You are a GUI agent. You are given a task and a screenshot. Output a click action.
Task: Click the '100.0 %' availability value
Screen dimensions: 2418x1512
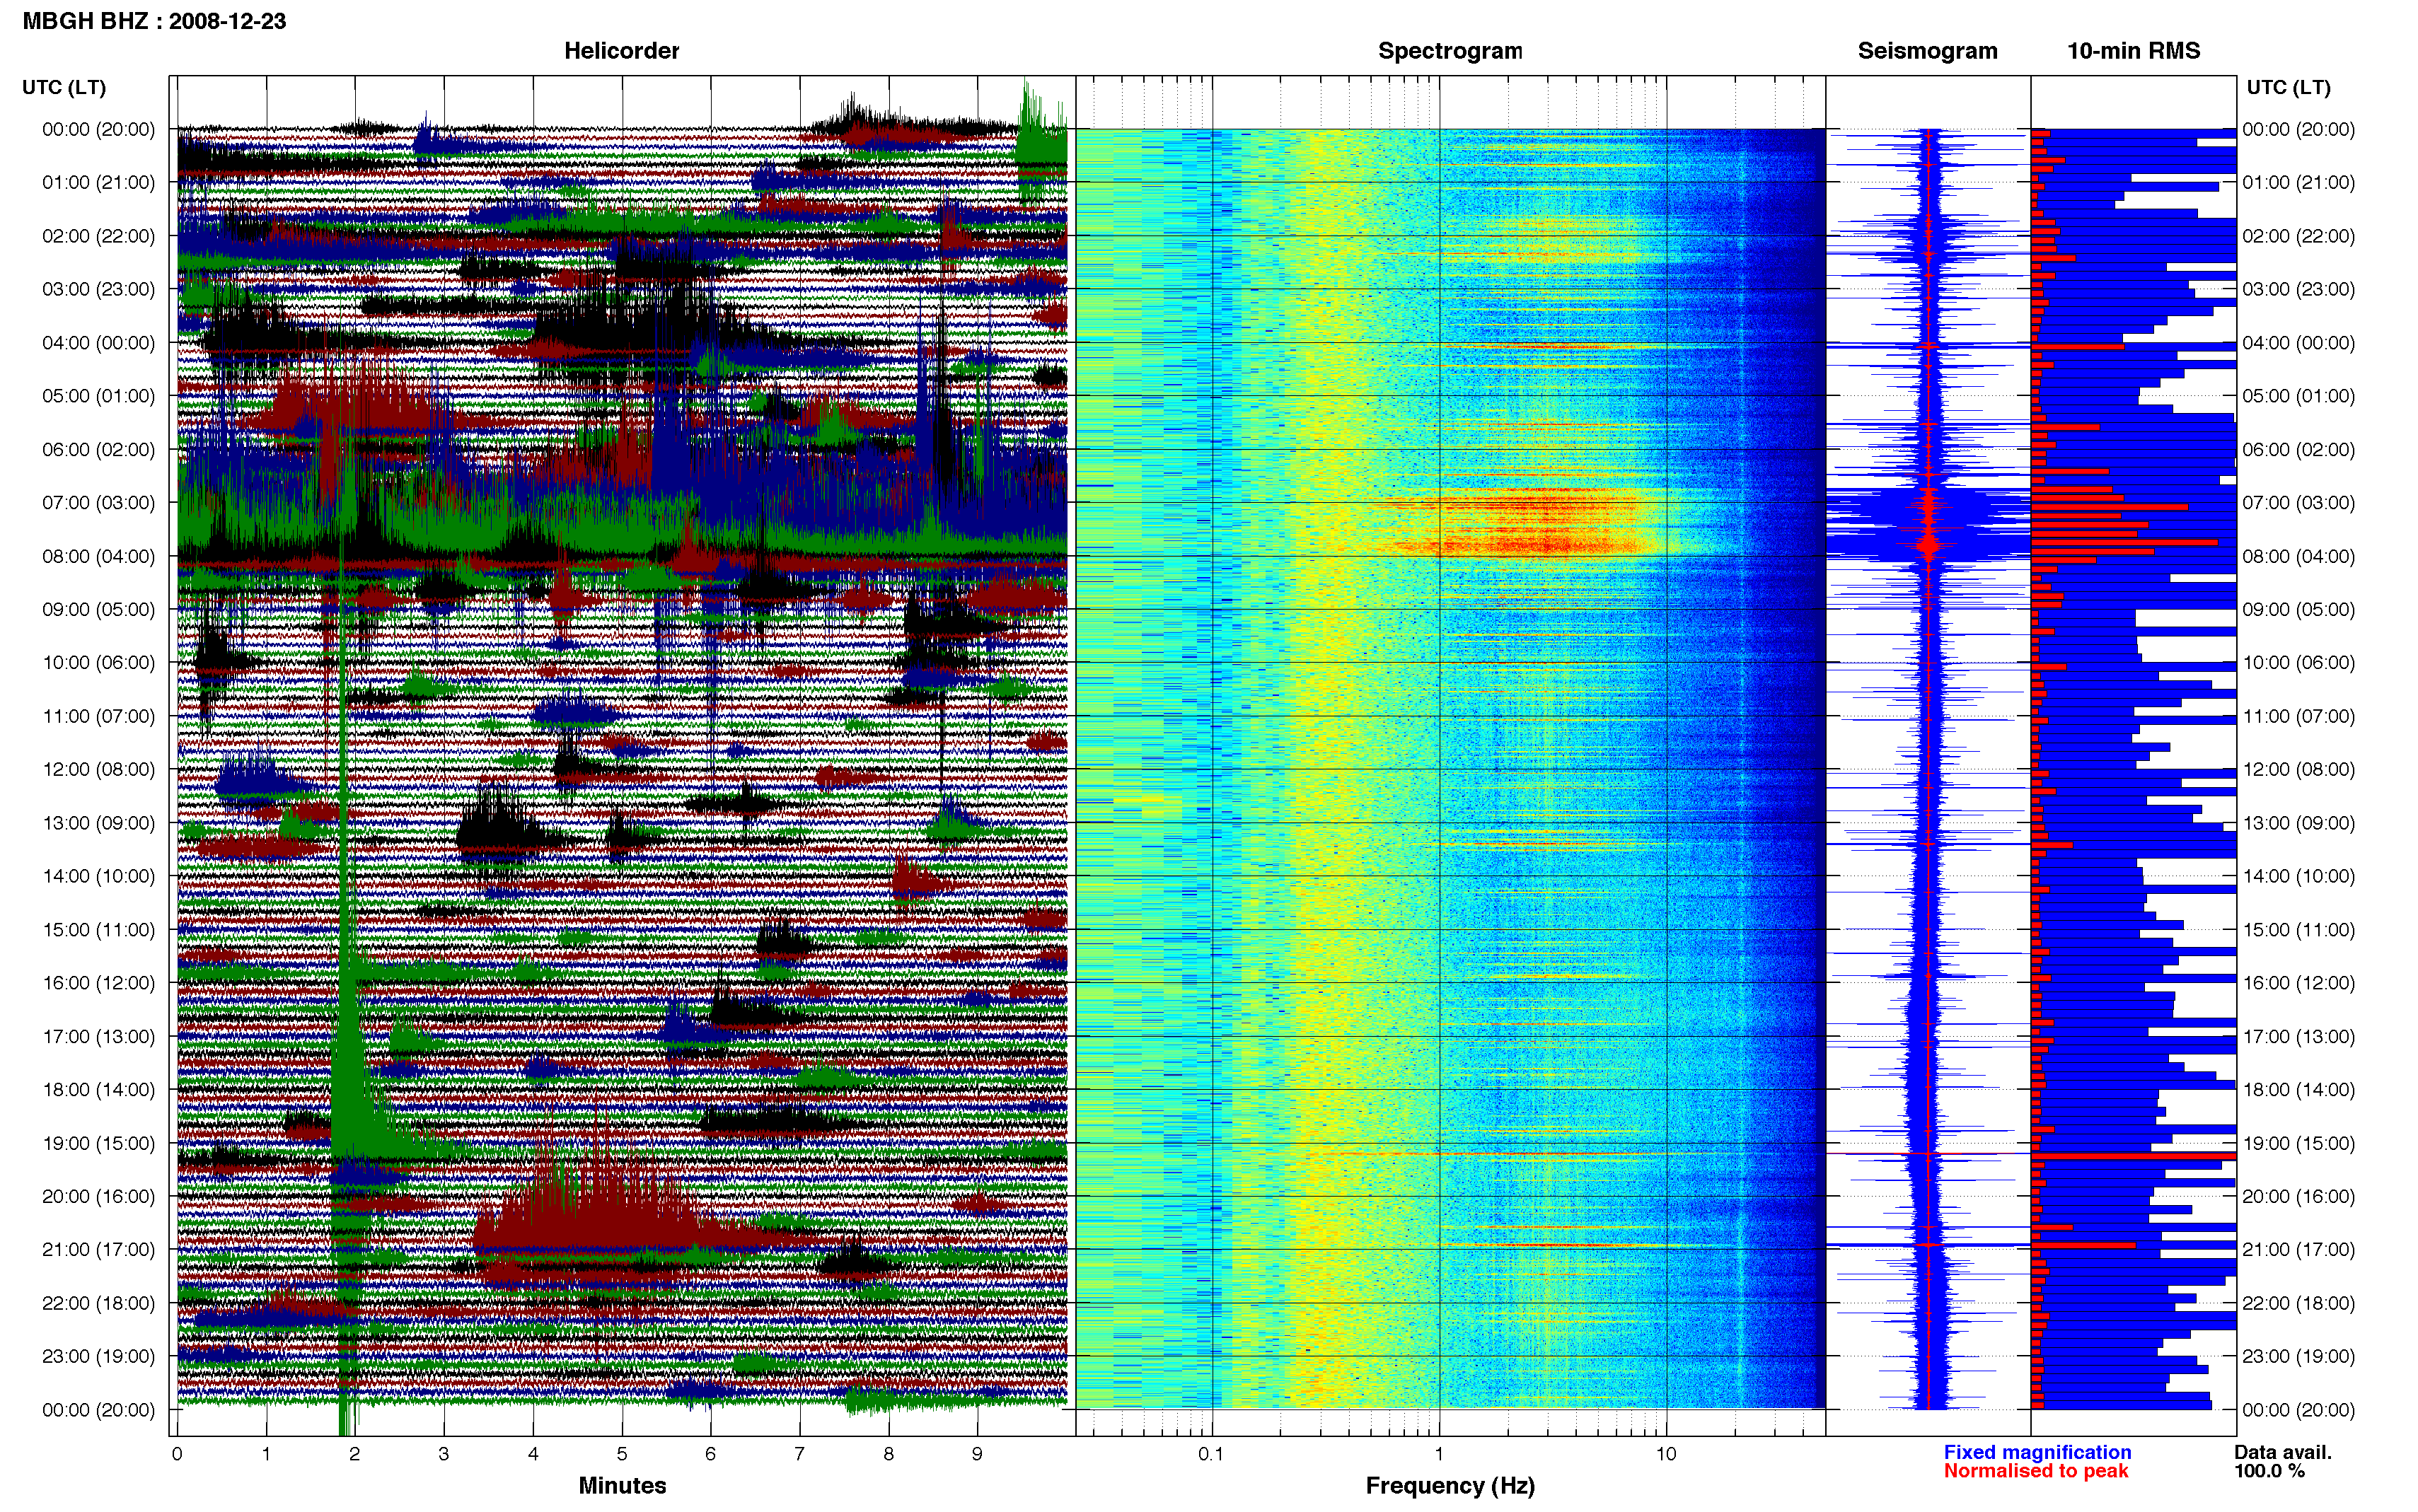pos(2270,1471)
